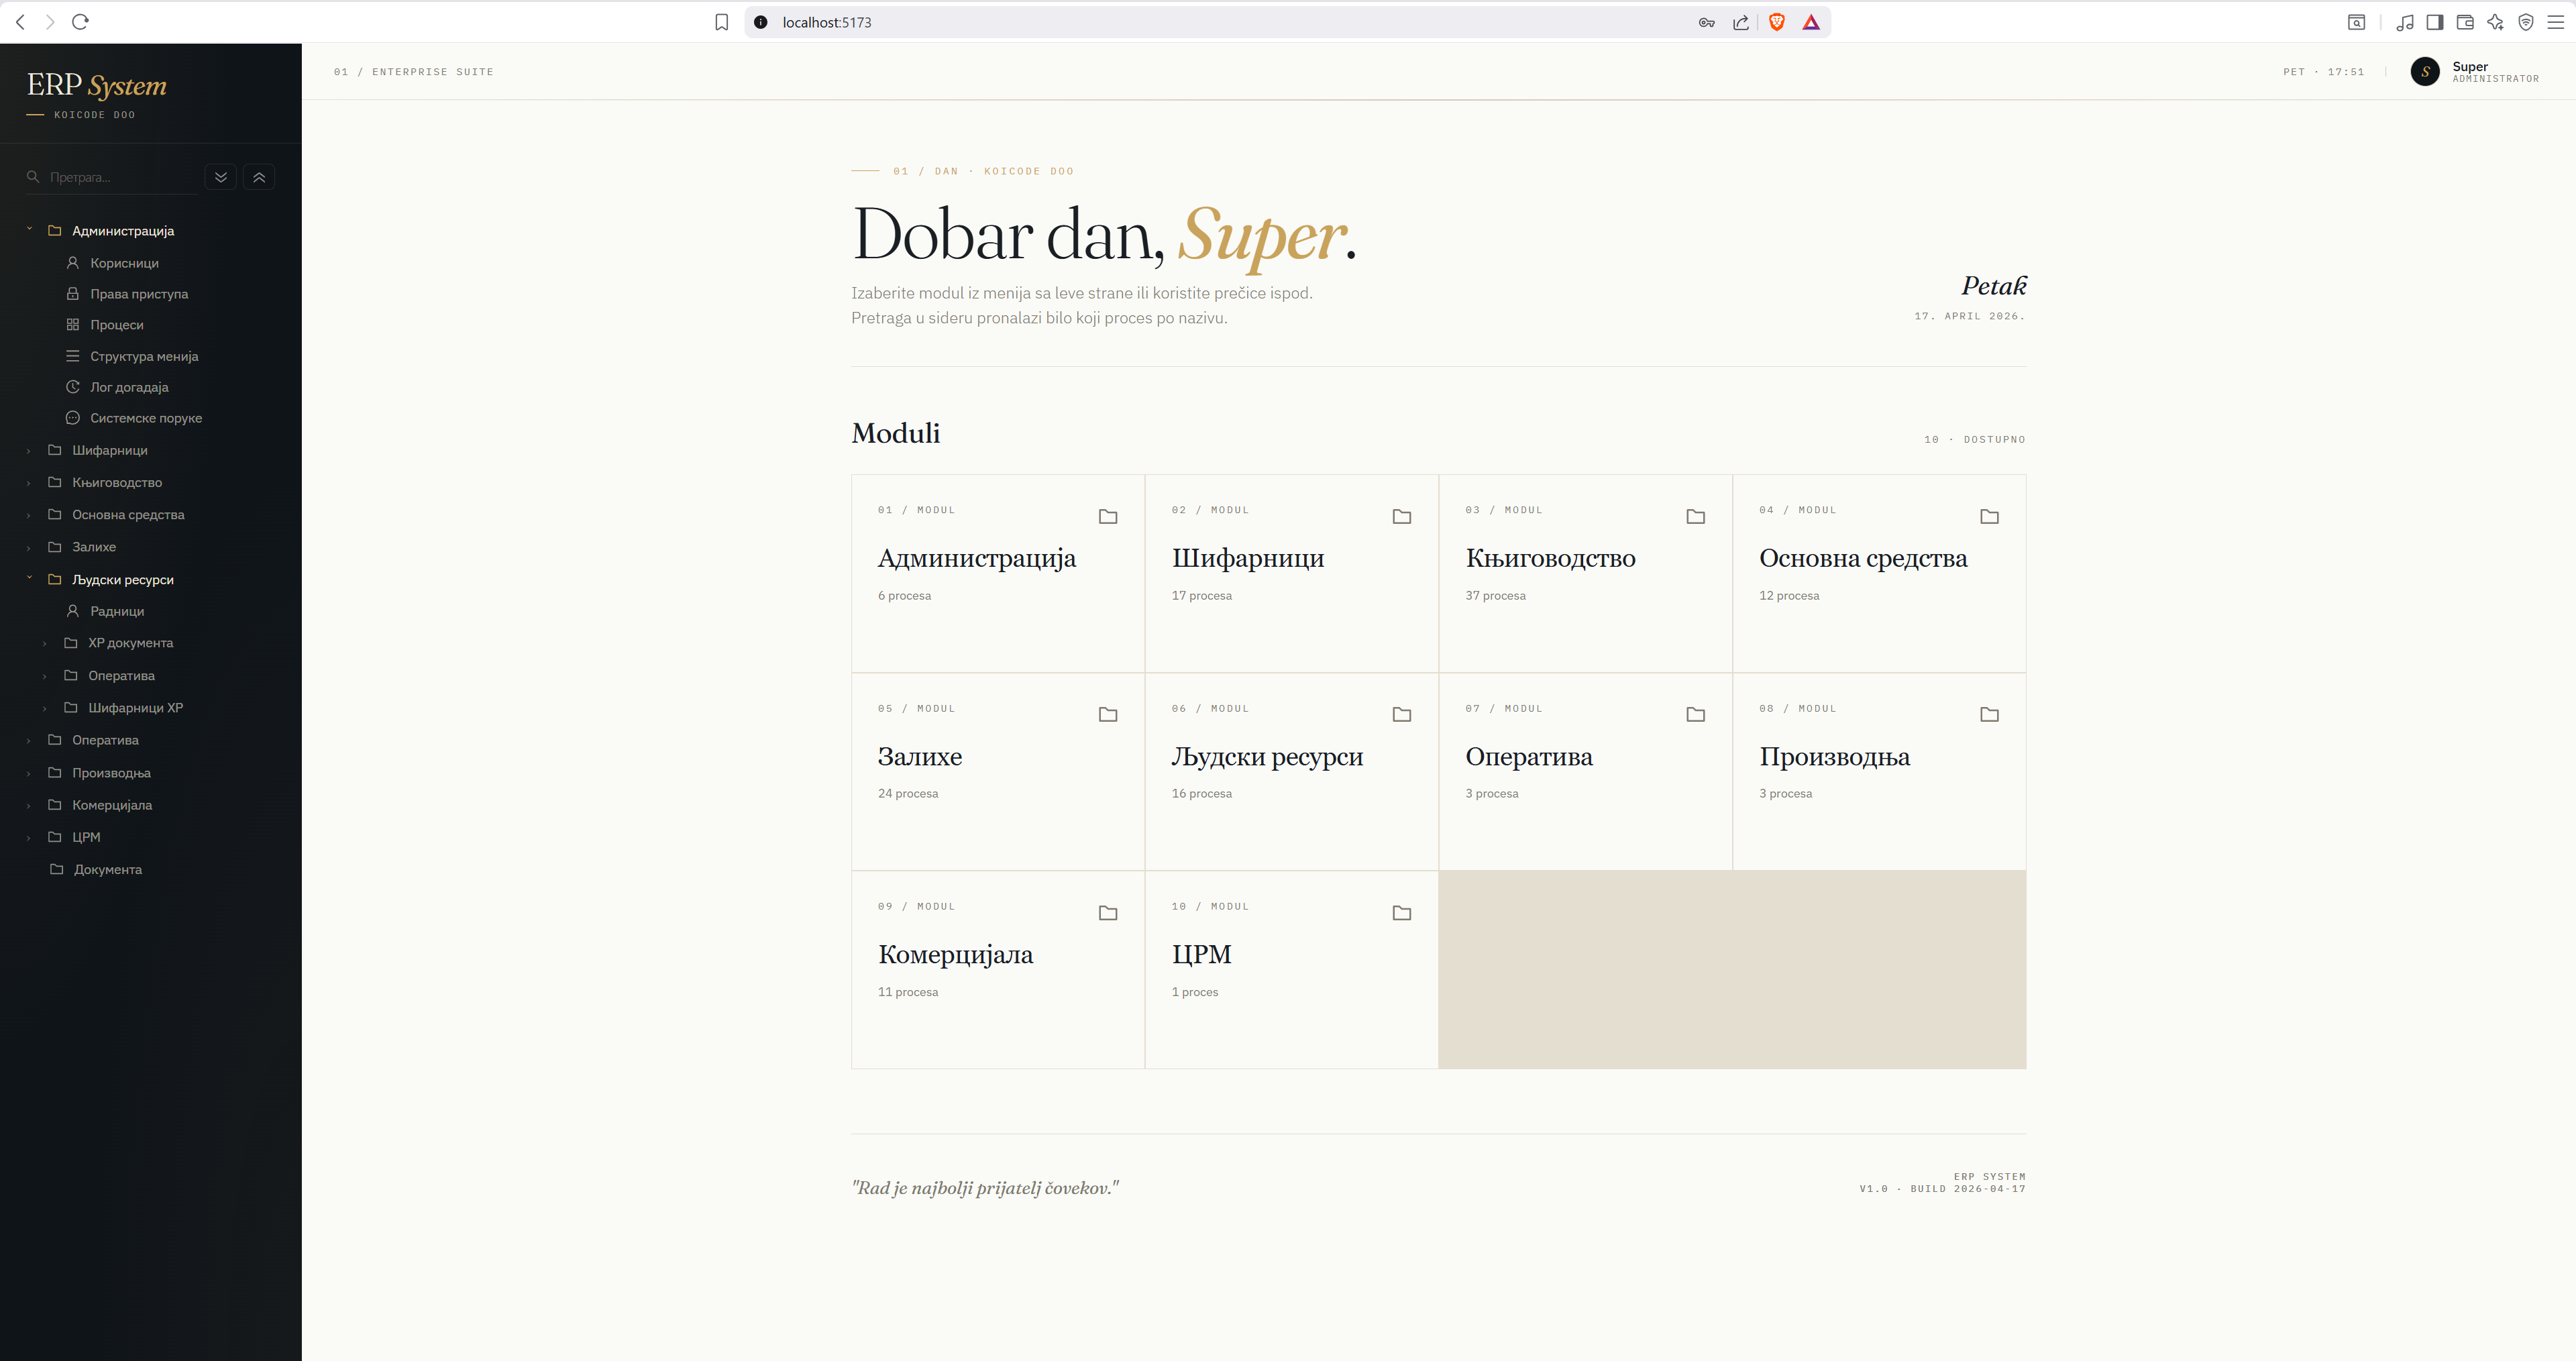This screenshot has height=1361, width=2576.
Task: Click the expand-all double chevron down icon
Action: [221, 177]
